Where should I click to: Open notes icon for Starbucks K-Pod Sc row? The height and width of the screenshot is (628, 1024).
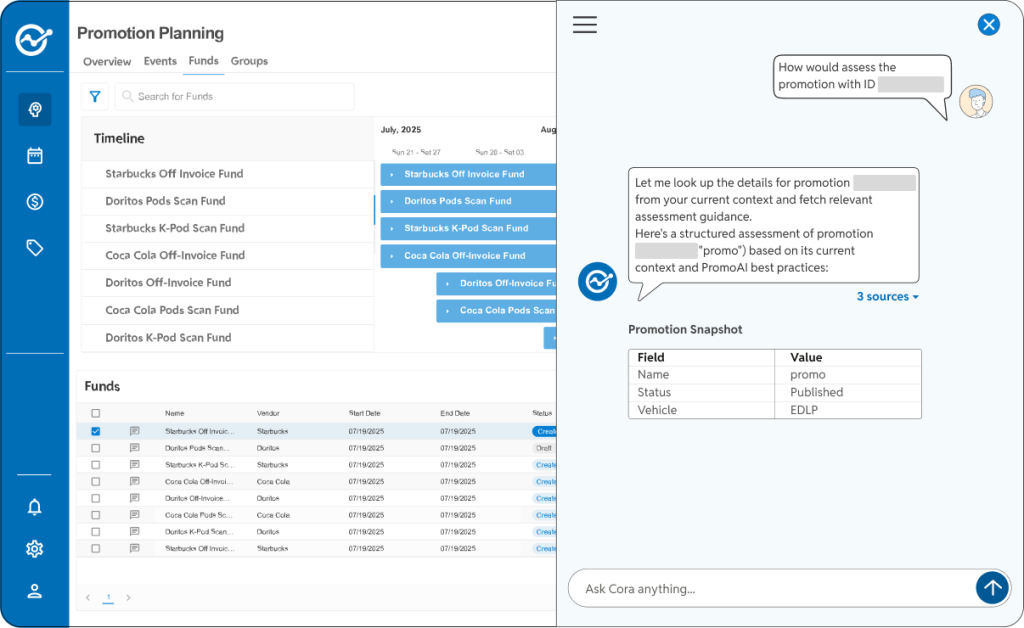pyautogui.click(x=135, y=465)
